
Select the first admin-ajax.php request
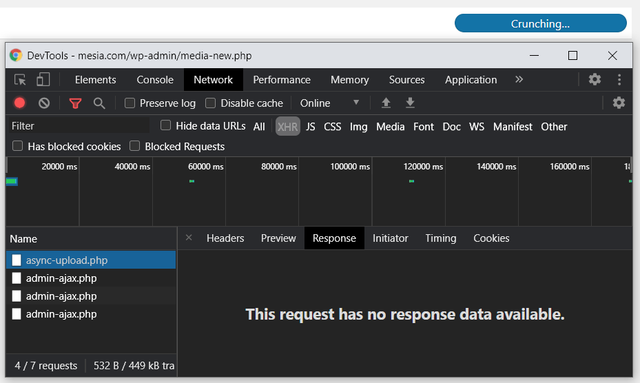91,278
